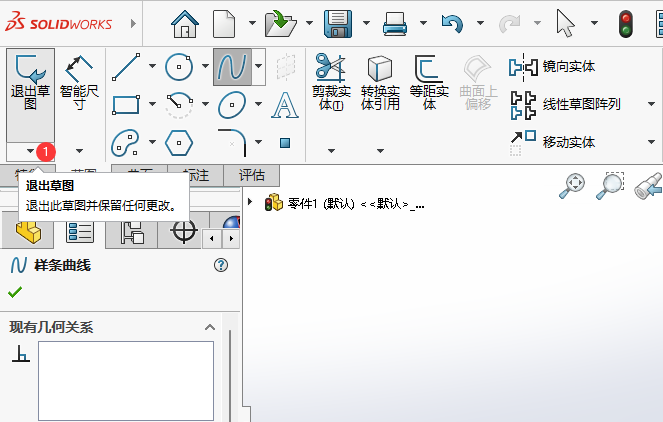Confirm spline with green checkmark

tap(15, 292)
